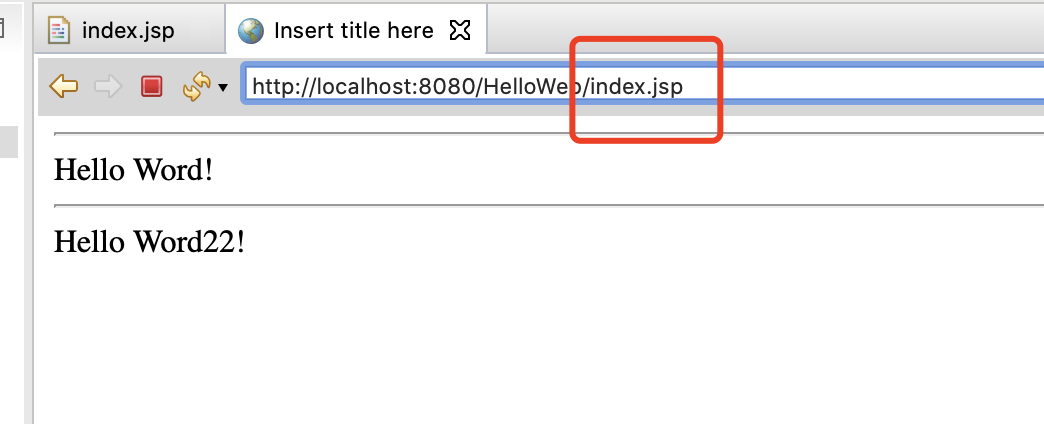Click the partial icon at top-left edge
1044x424 pixels.
point(3,28)
